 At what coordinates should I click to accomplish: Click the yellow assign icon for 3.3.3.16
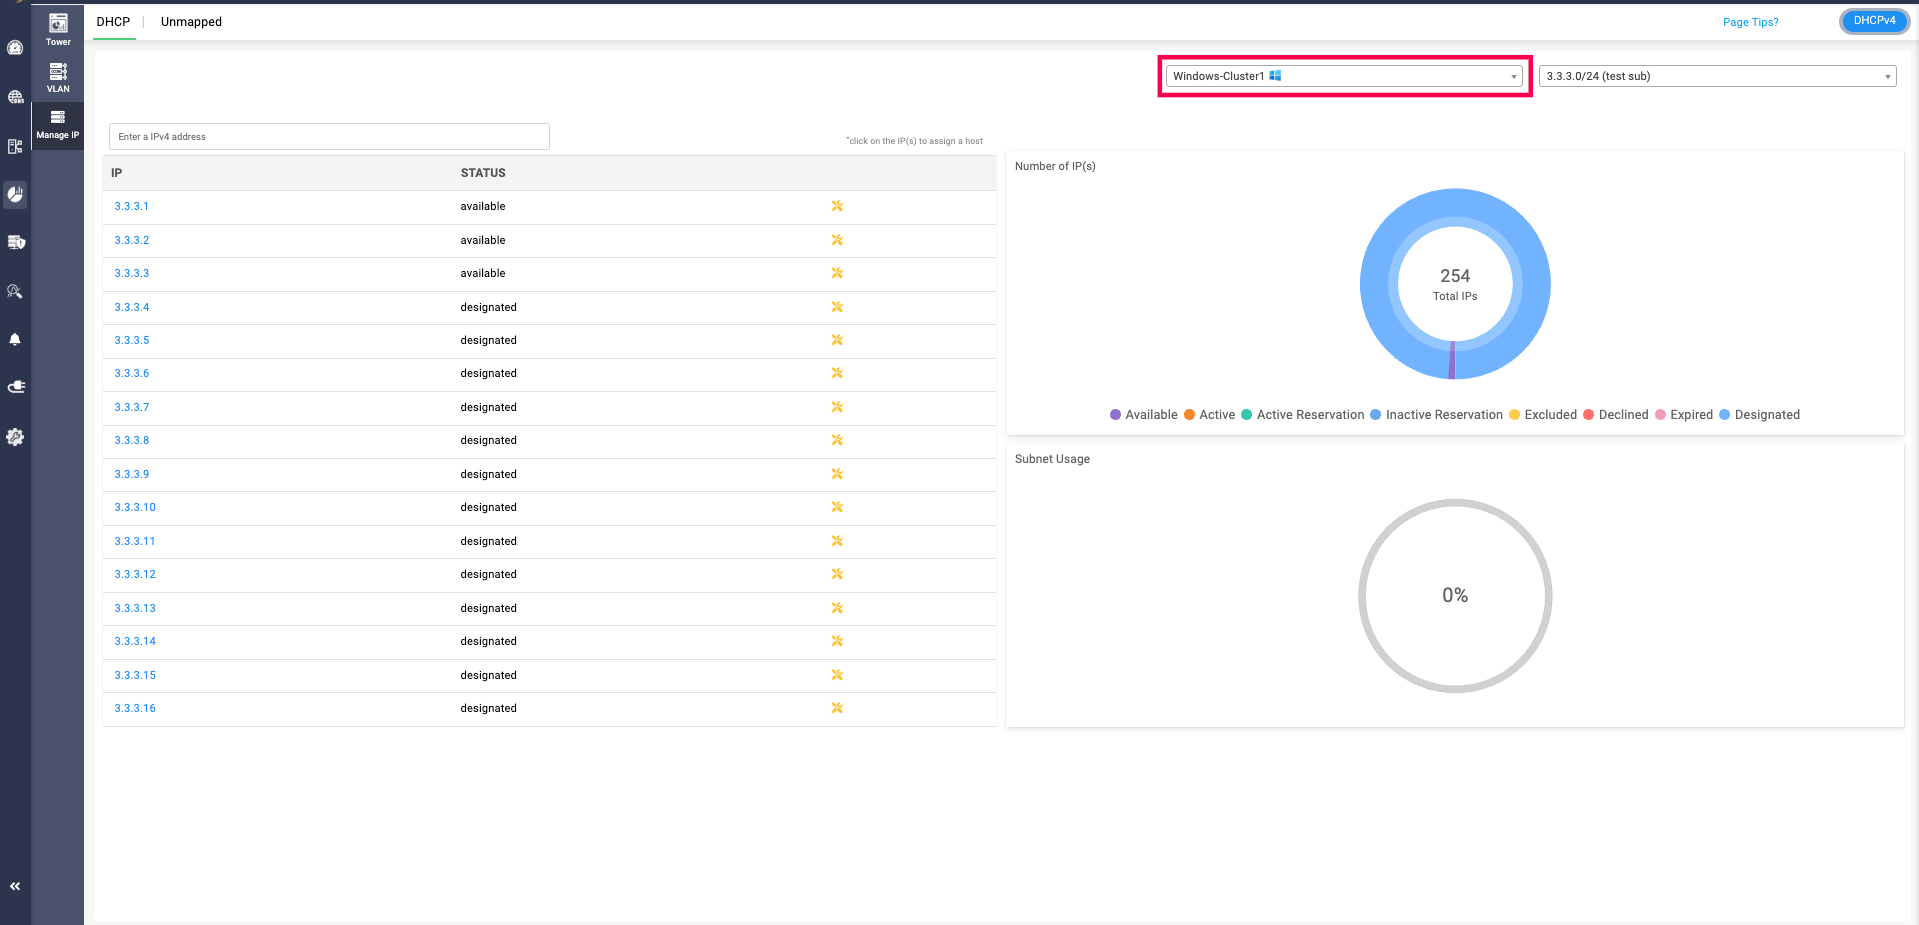pyautogui.click(x=837, y=708)
